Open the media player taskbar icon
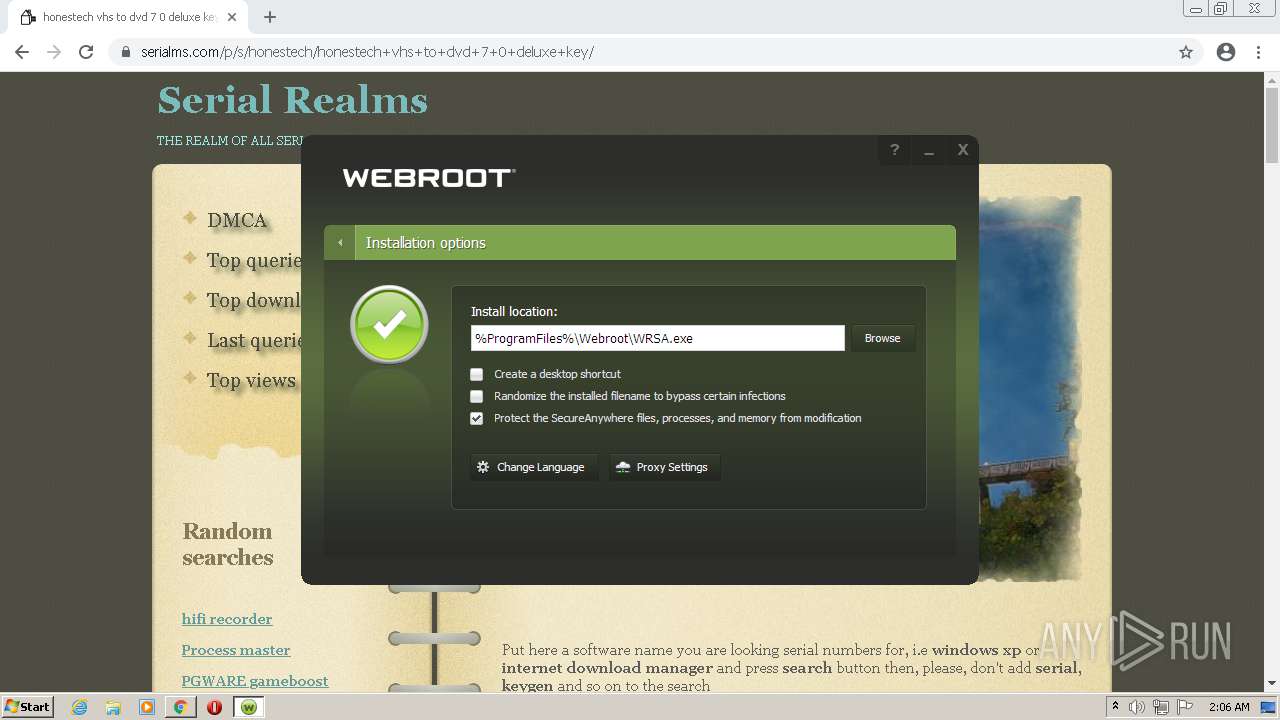1280x720 pixels. (x=147, y=707)
